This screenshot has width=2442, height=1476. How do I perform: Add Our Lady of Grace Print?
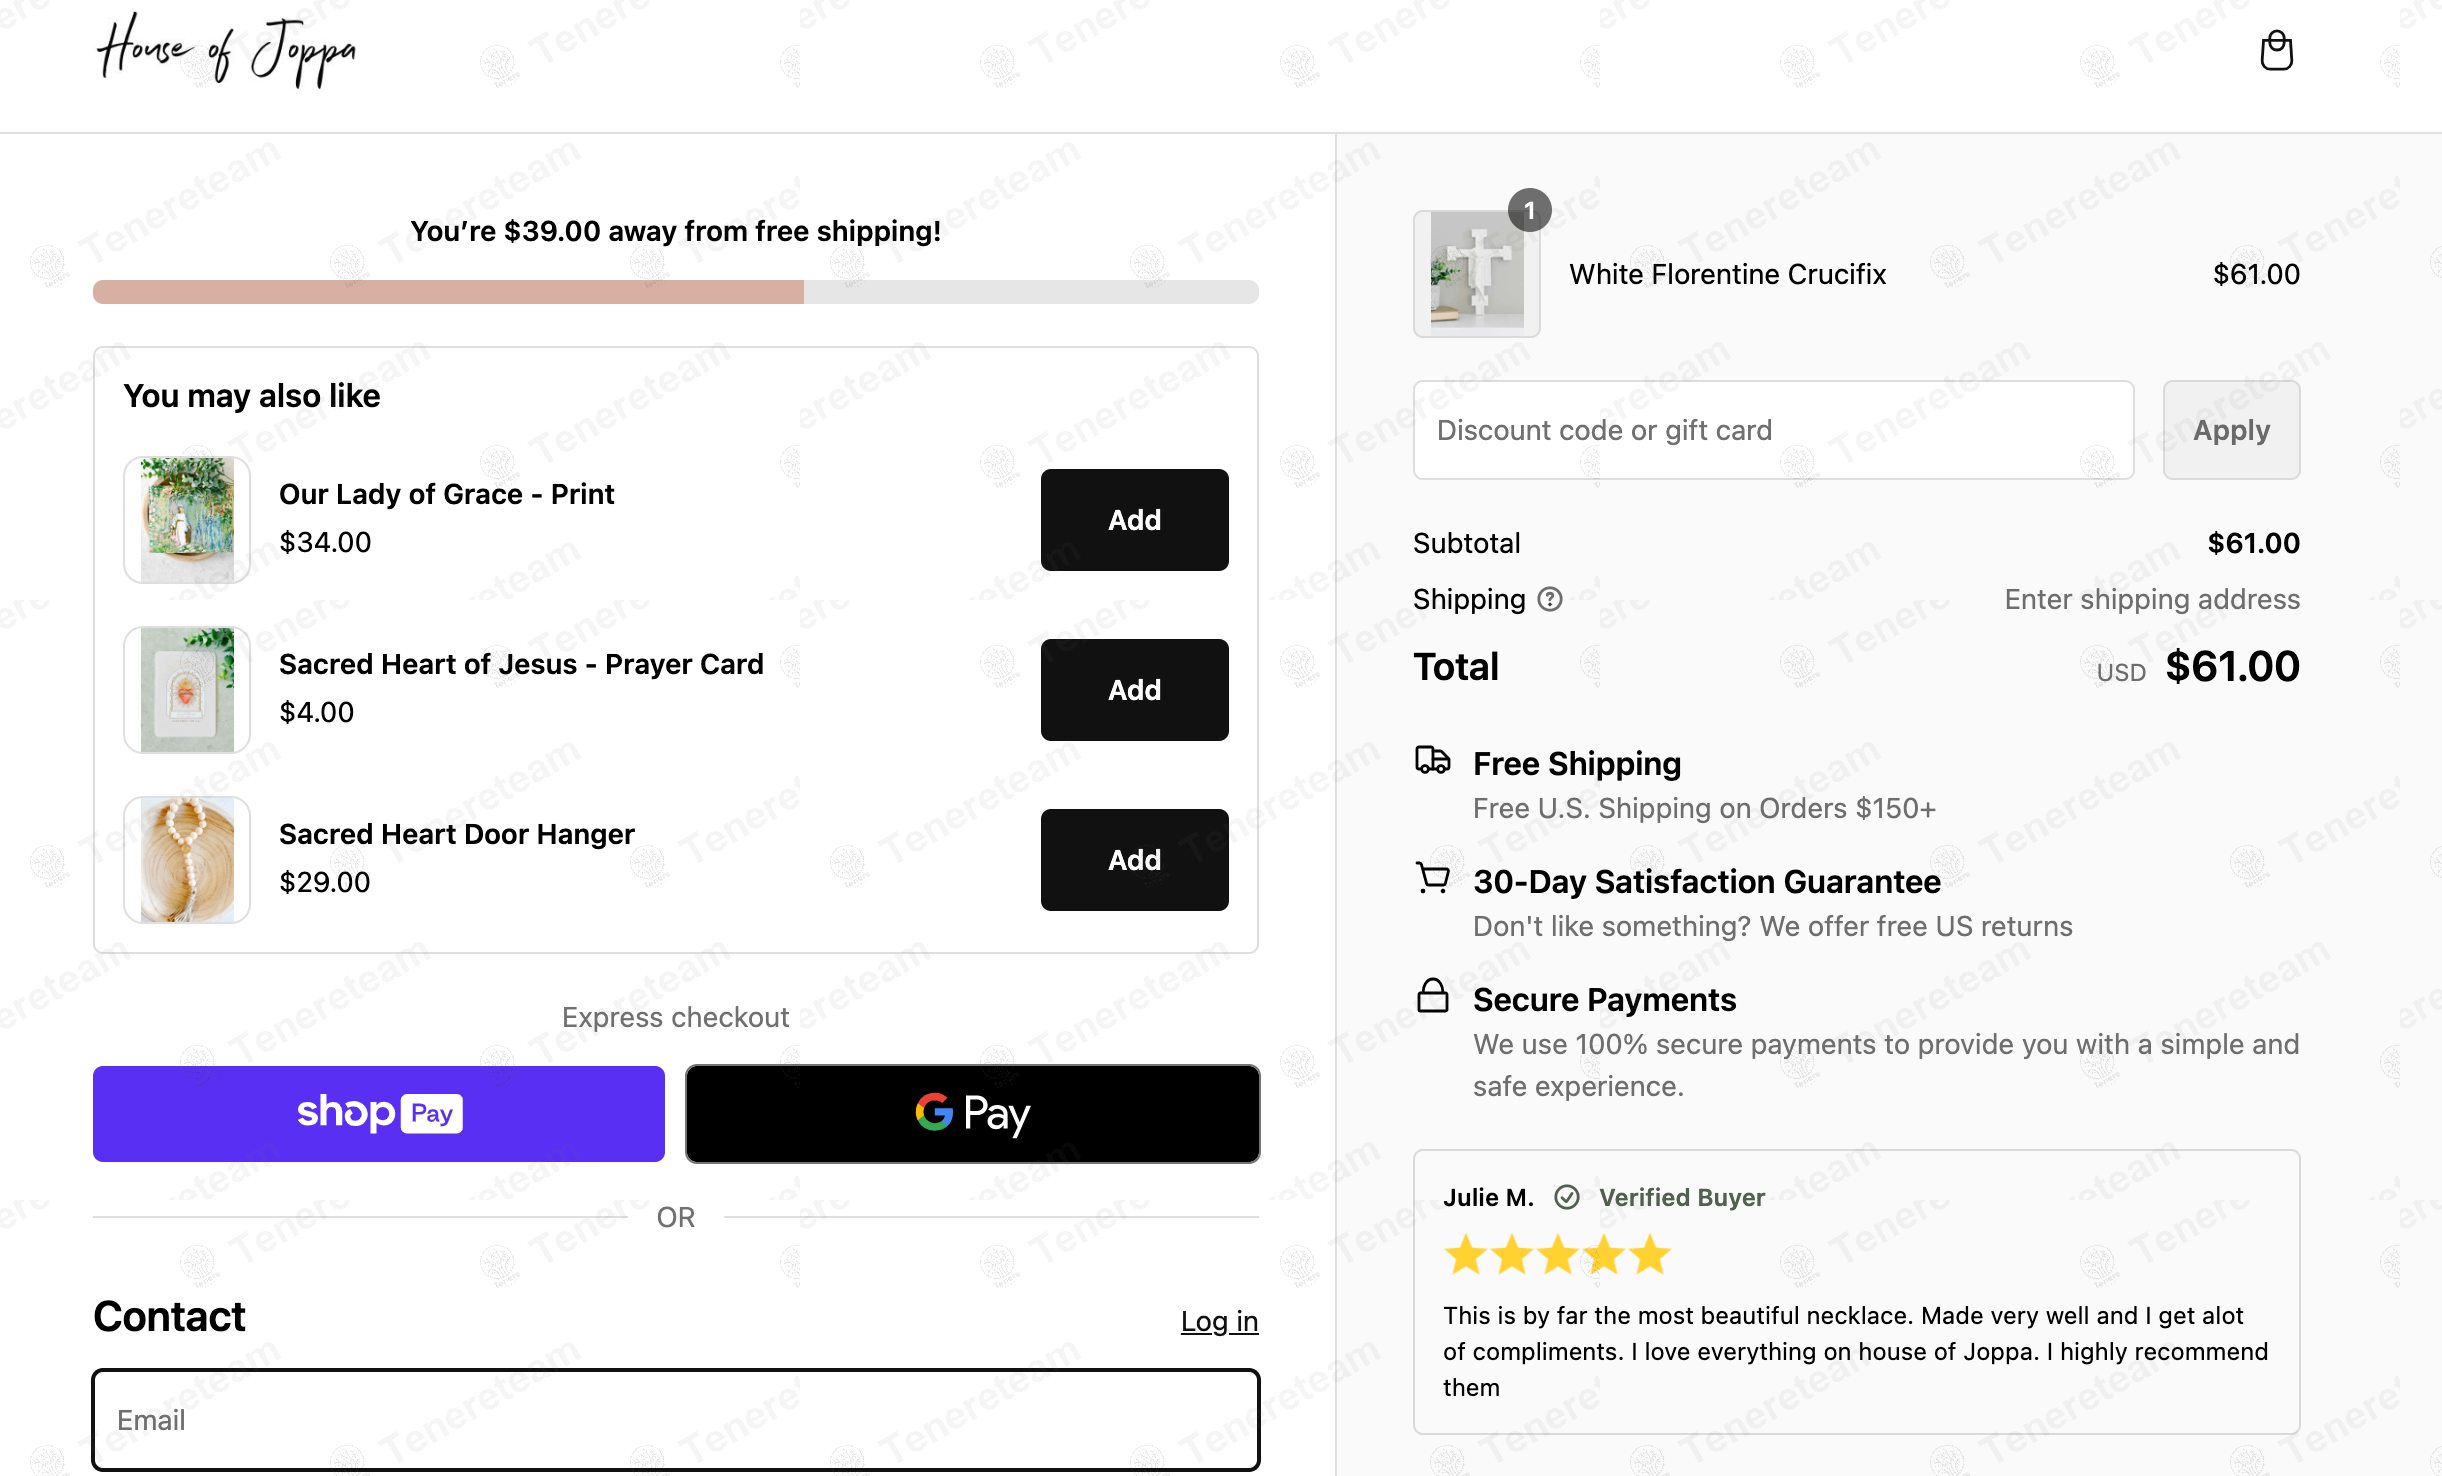tap(1134, 520)
